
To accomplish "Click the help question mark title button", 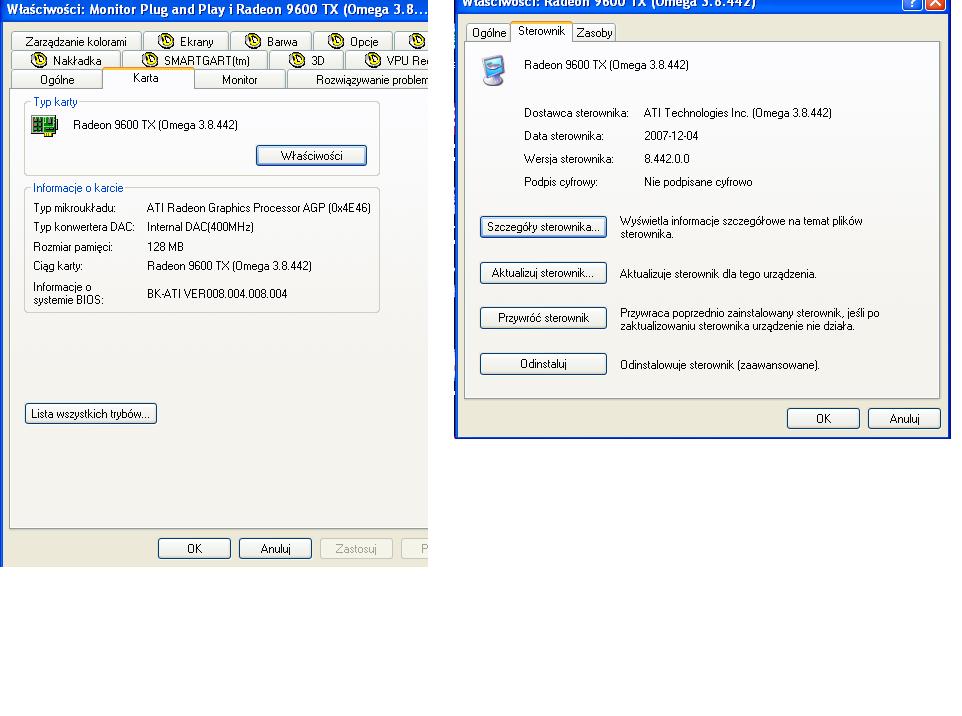I will (x=912, y=4).
